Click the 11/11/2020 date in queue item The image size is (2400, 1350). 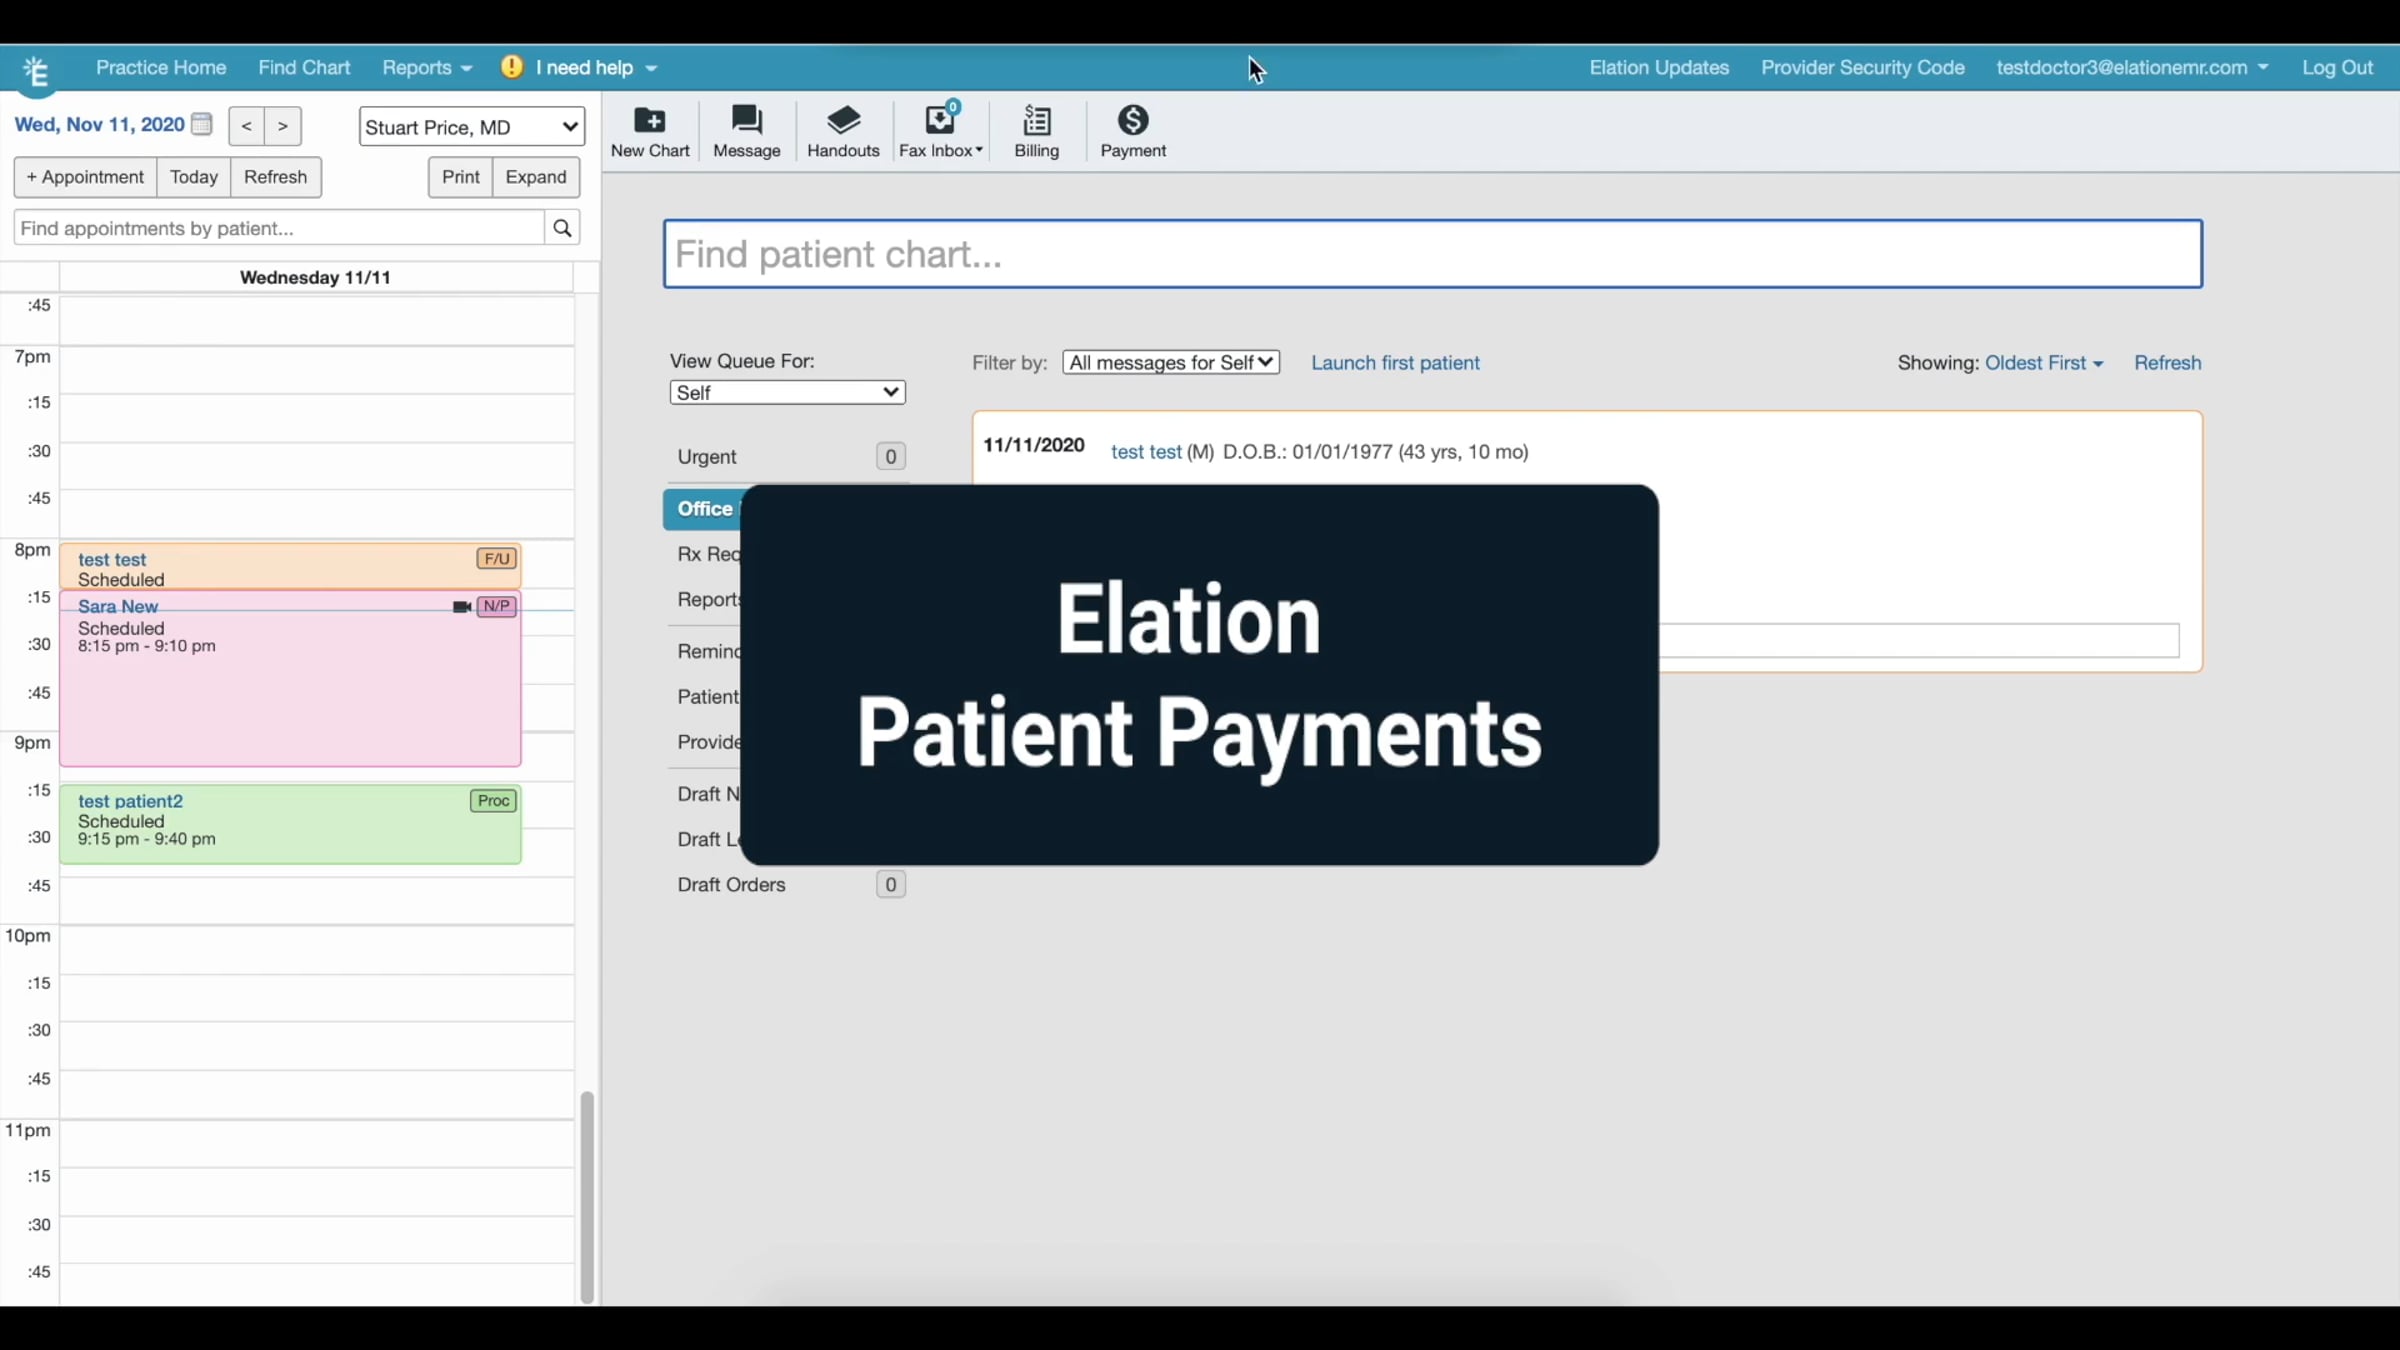point(1034,445)
